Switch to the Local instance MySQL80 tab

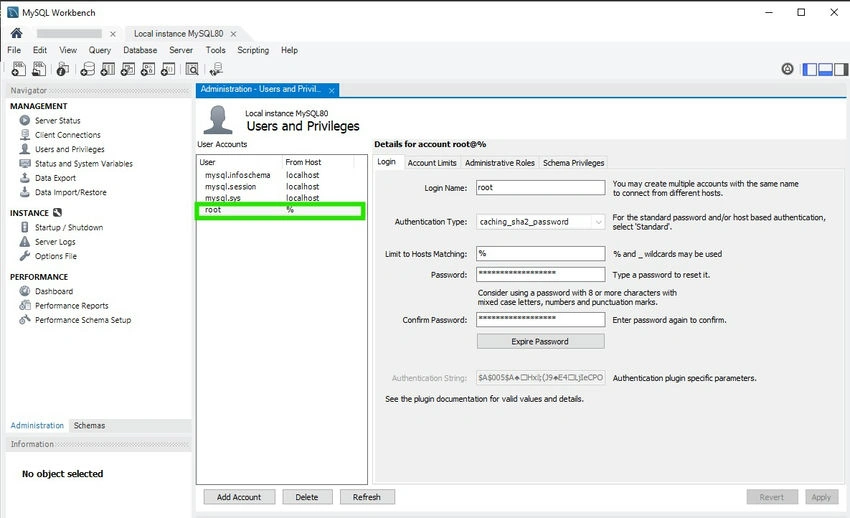click(x=178, y=34)
